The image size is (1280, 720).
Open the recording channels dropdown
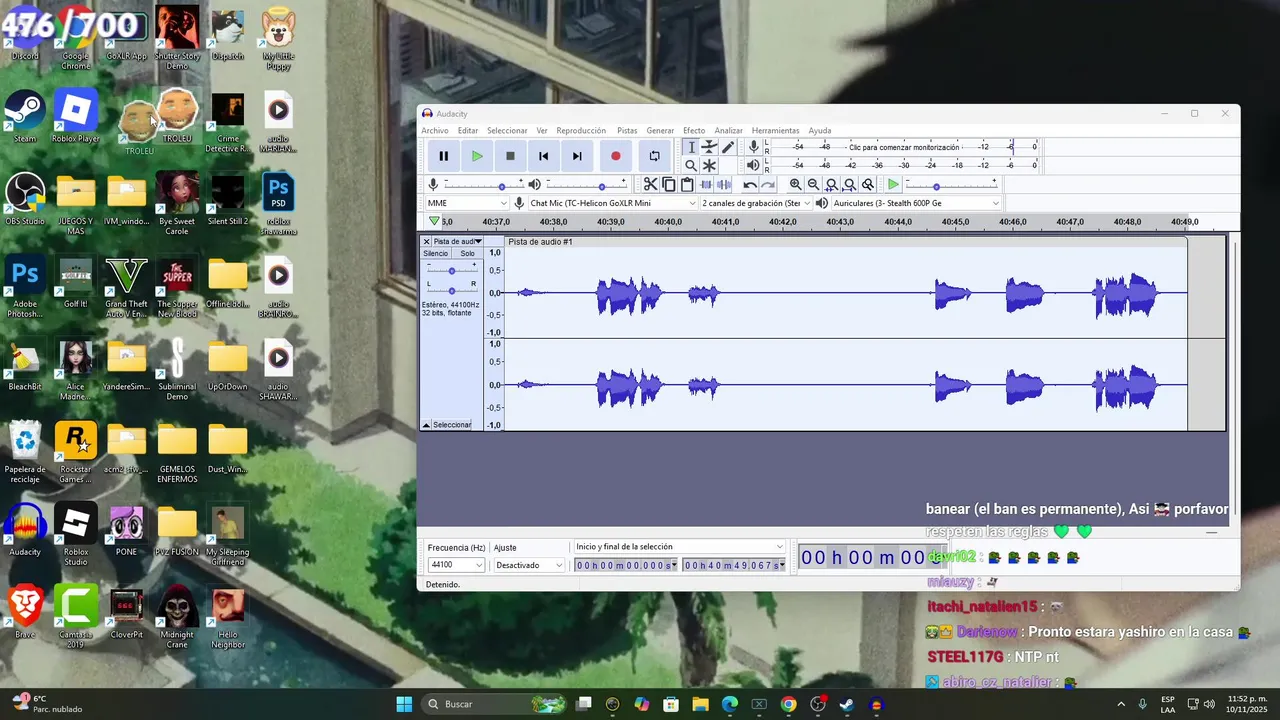pyautogui.click(x=755, y=203)
